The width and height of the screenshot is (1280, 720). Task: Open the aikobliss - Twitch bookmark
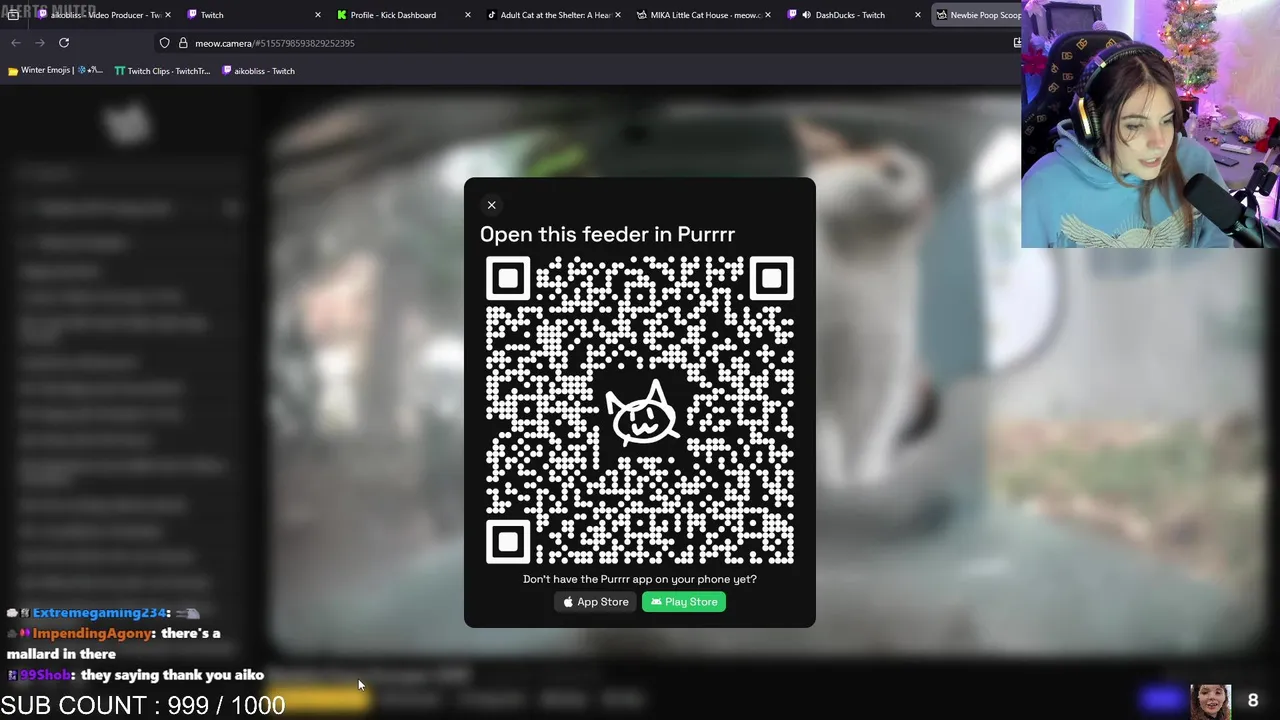[258, 71]
